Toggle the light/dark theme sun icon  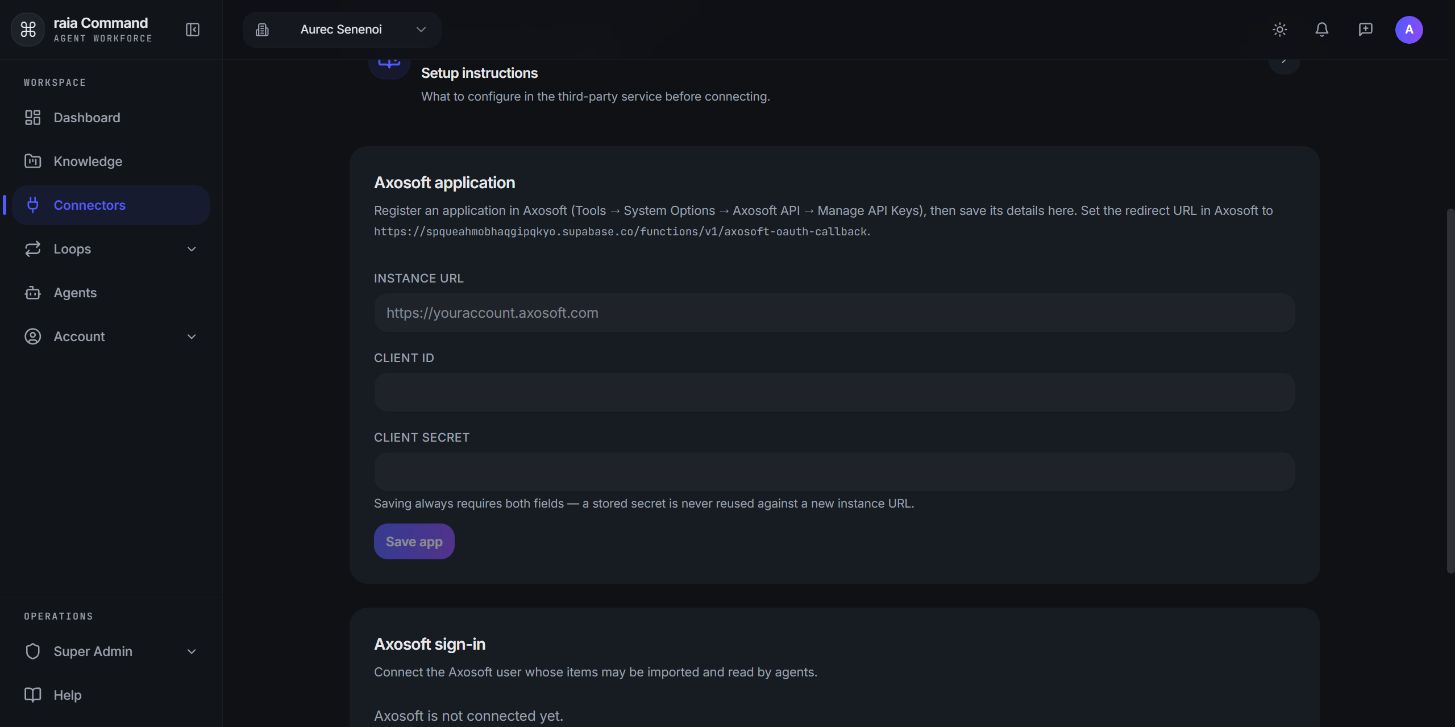1279,30
